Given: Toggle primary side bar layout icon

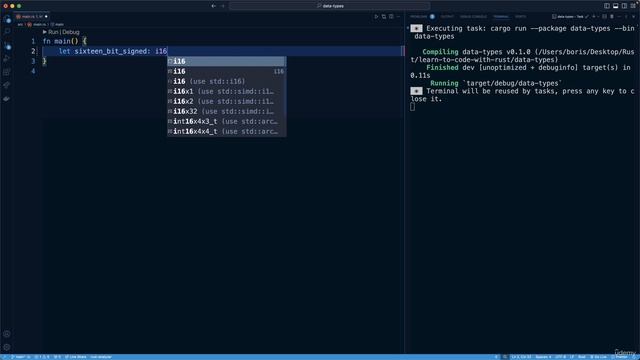Looking at the screenshot, I should (x=607, y=6).
